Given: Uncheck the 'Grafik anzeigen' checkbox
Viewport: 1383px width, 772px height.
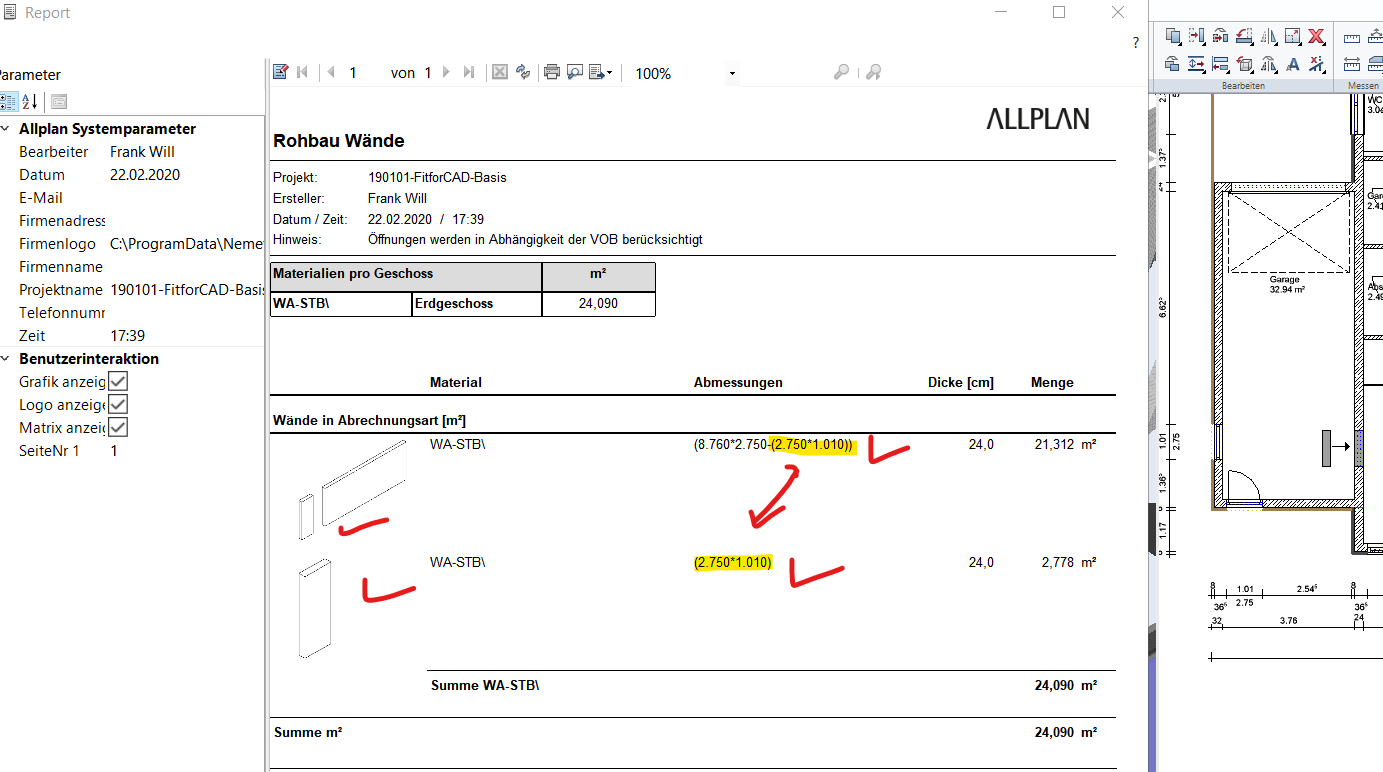Looking at the screenshot, I should click(118, 381).
